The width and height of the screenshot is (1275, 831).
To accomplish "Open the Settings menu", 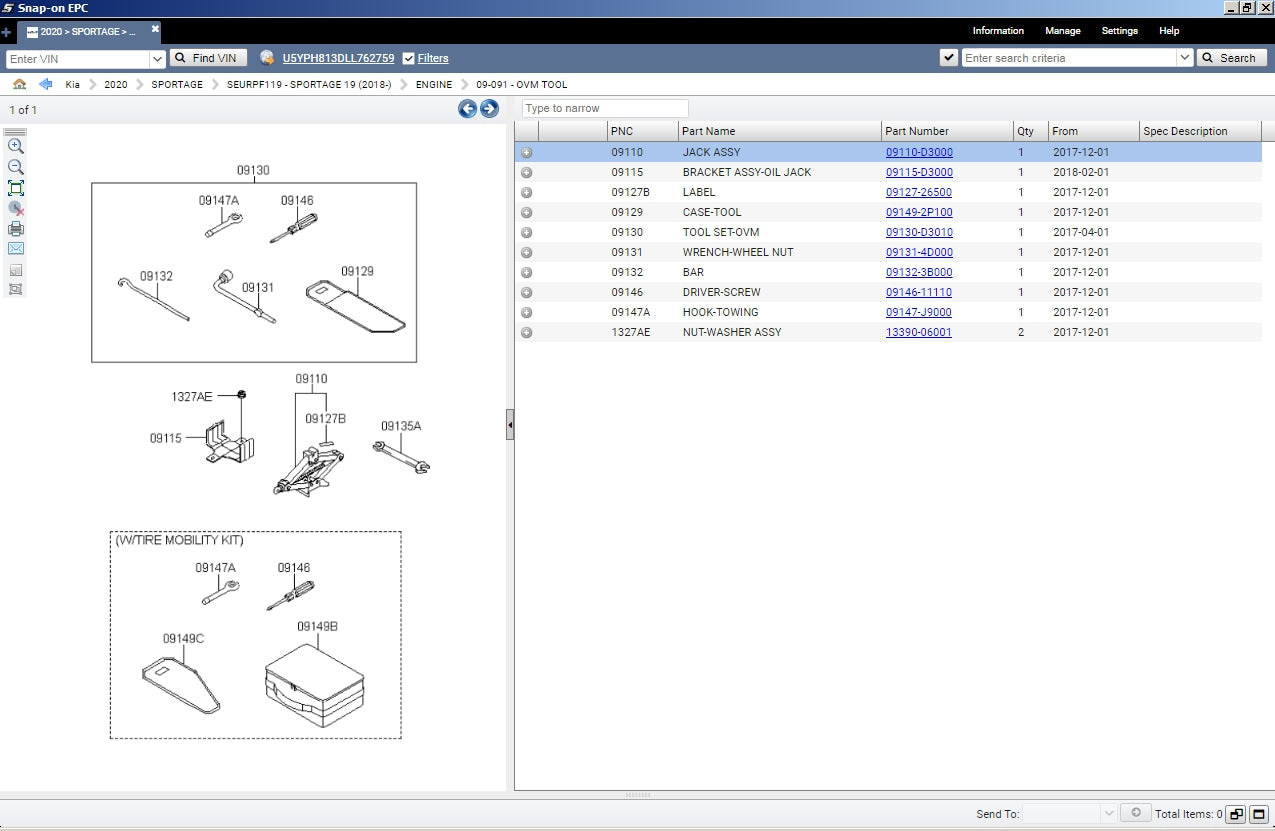I will tap(1119, 31).
